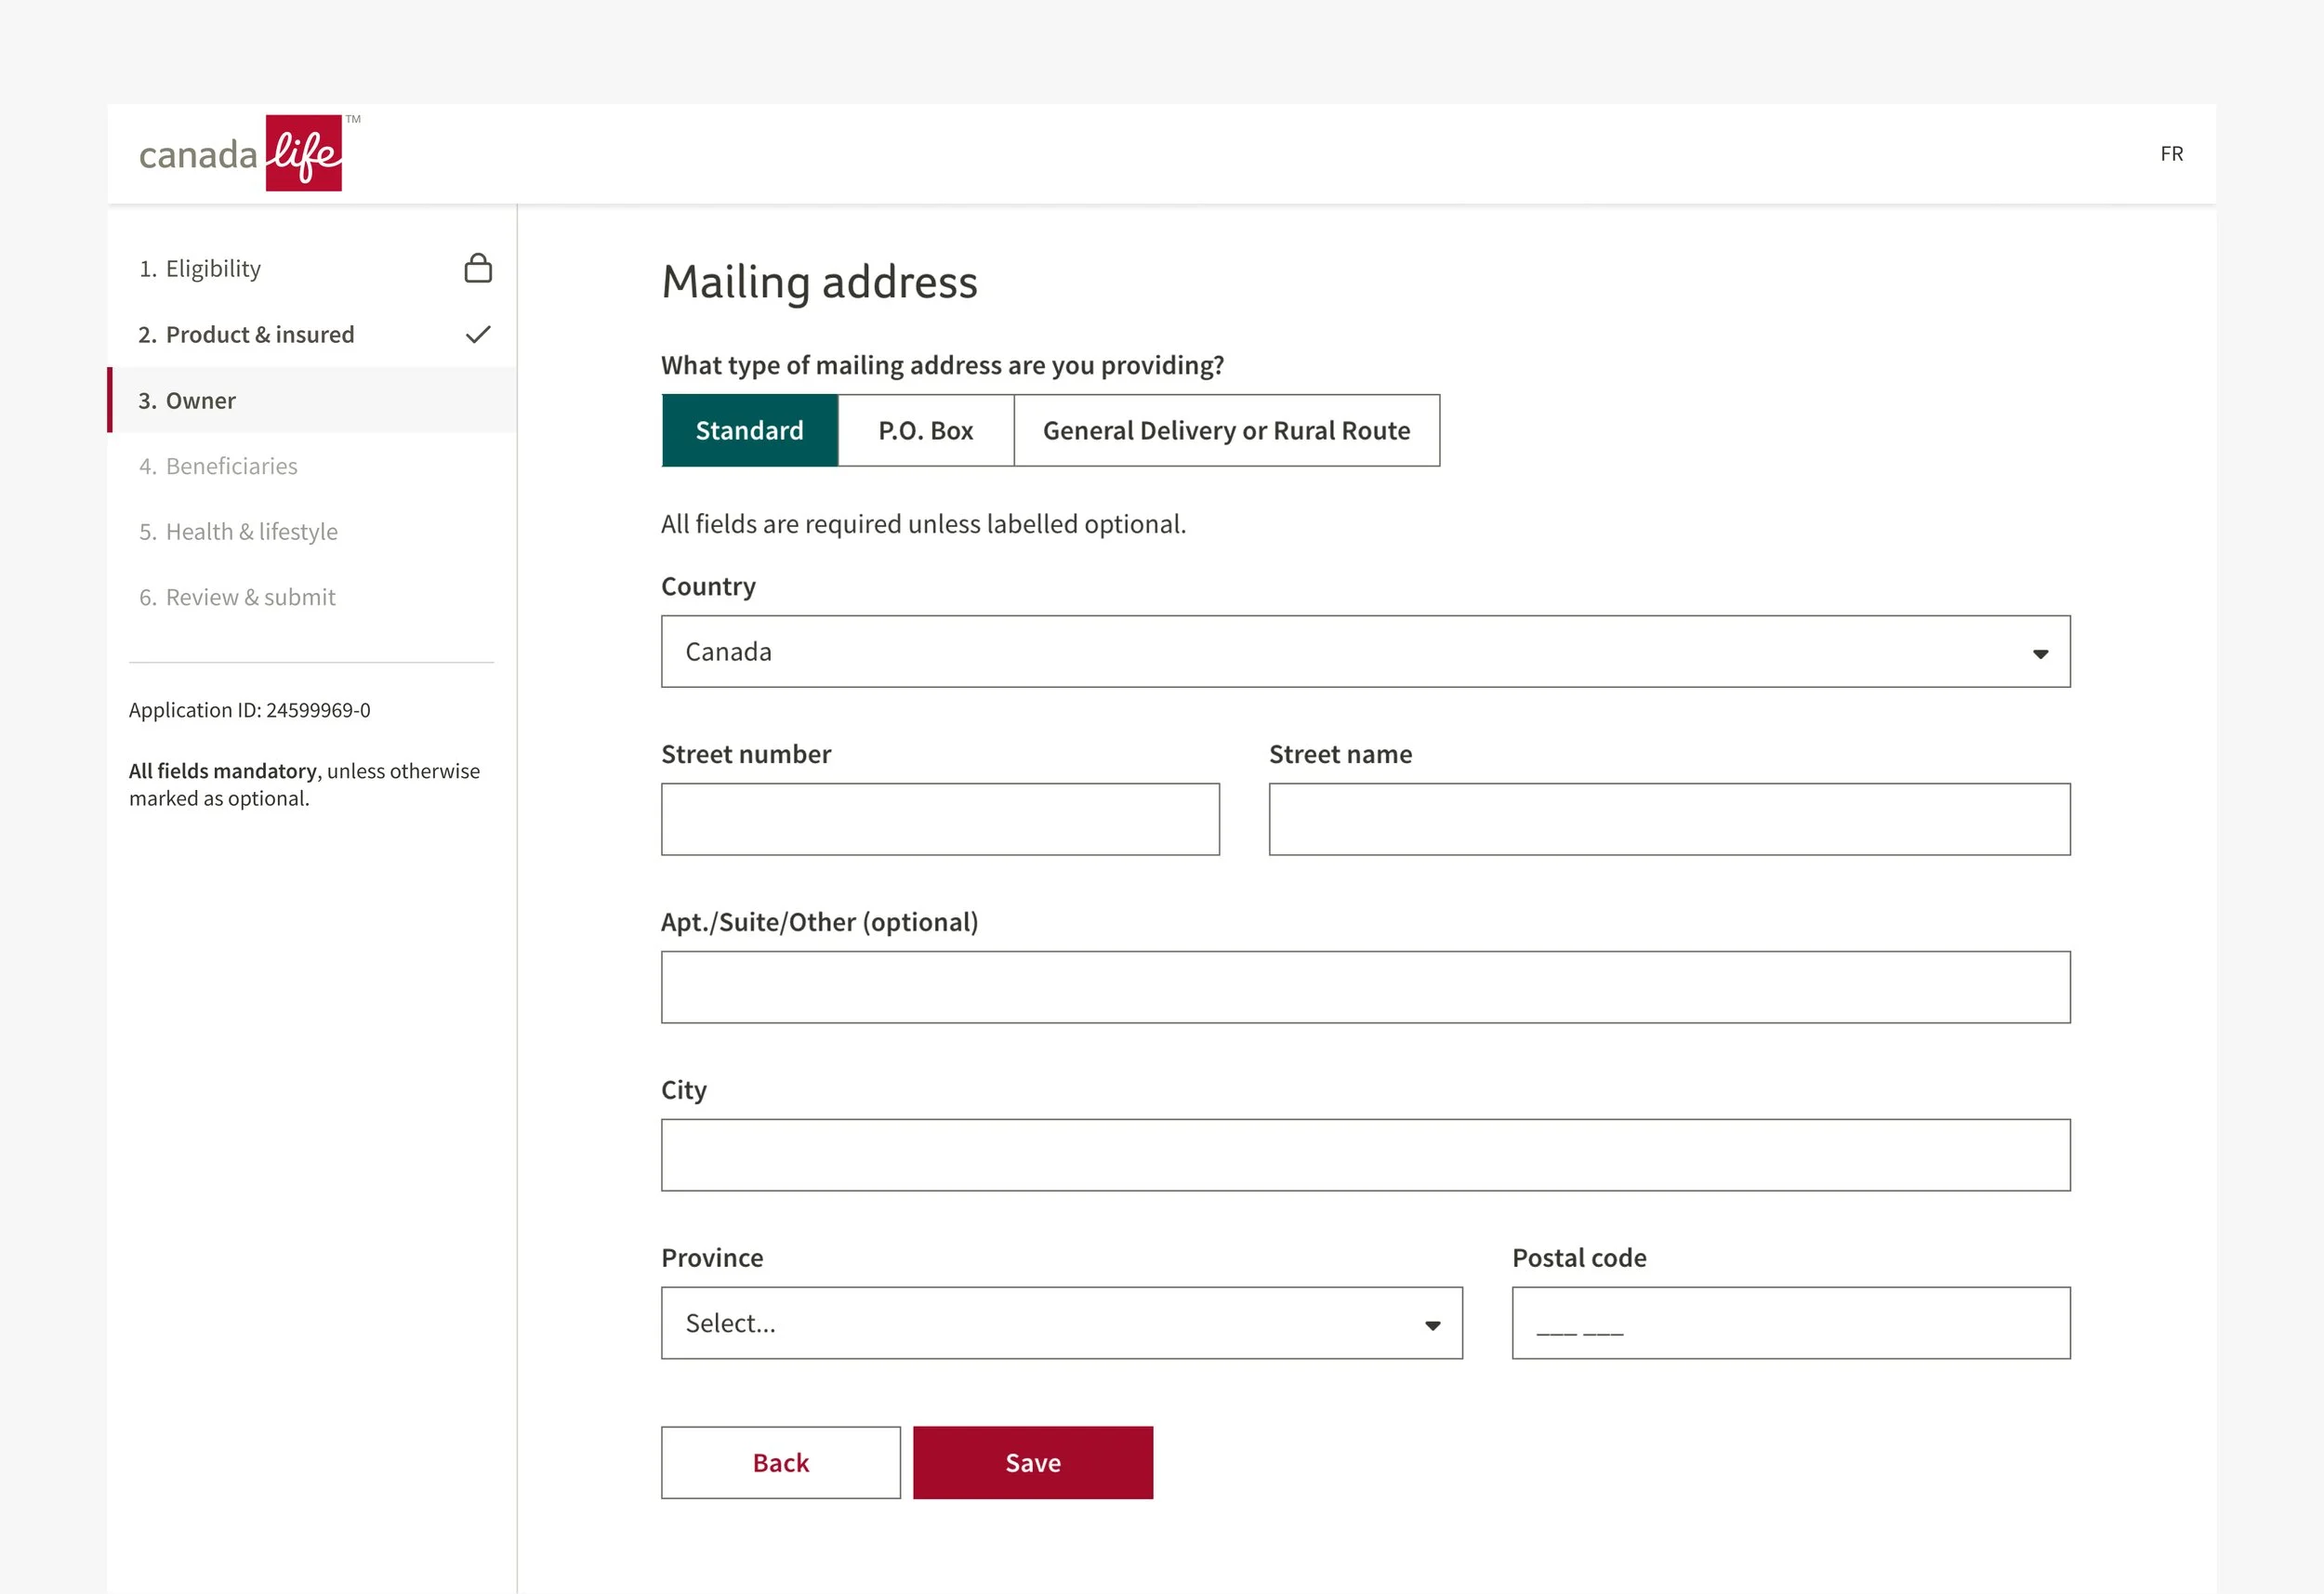Focus the Street number field
Viewport: 2324px width, 1594px height.
pyautogui.click(x=940, y=819)
